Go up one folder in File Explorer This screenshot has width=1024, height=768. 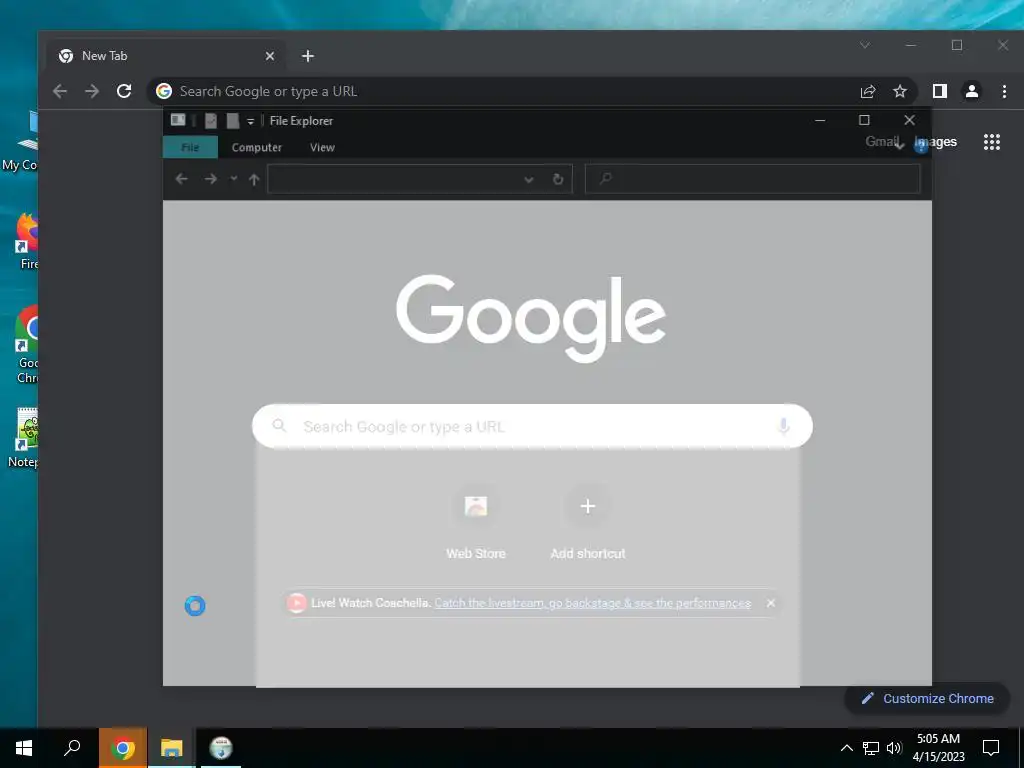tap(254, 179)
